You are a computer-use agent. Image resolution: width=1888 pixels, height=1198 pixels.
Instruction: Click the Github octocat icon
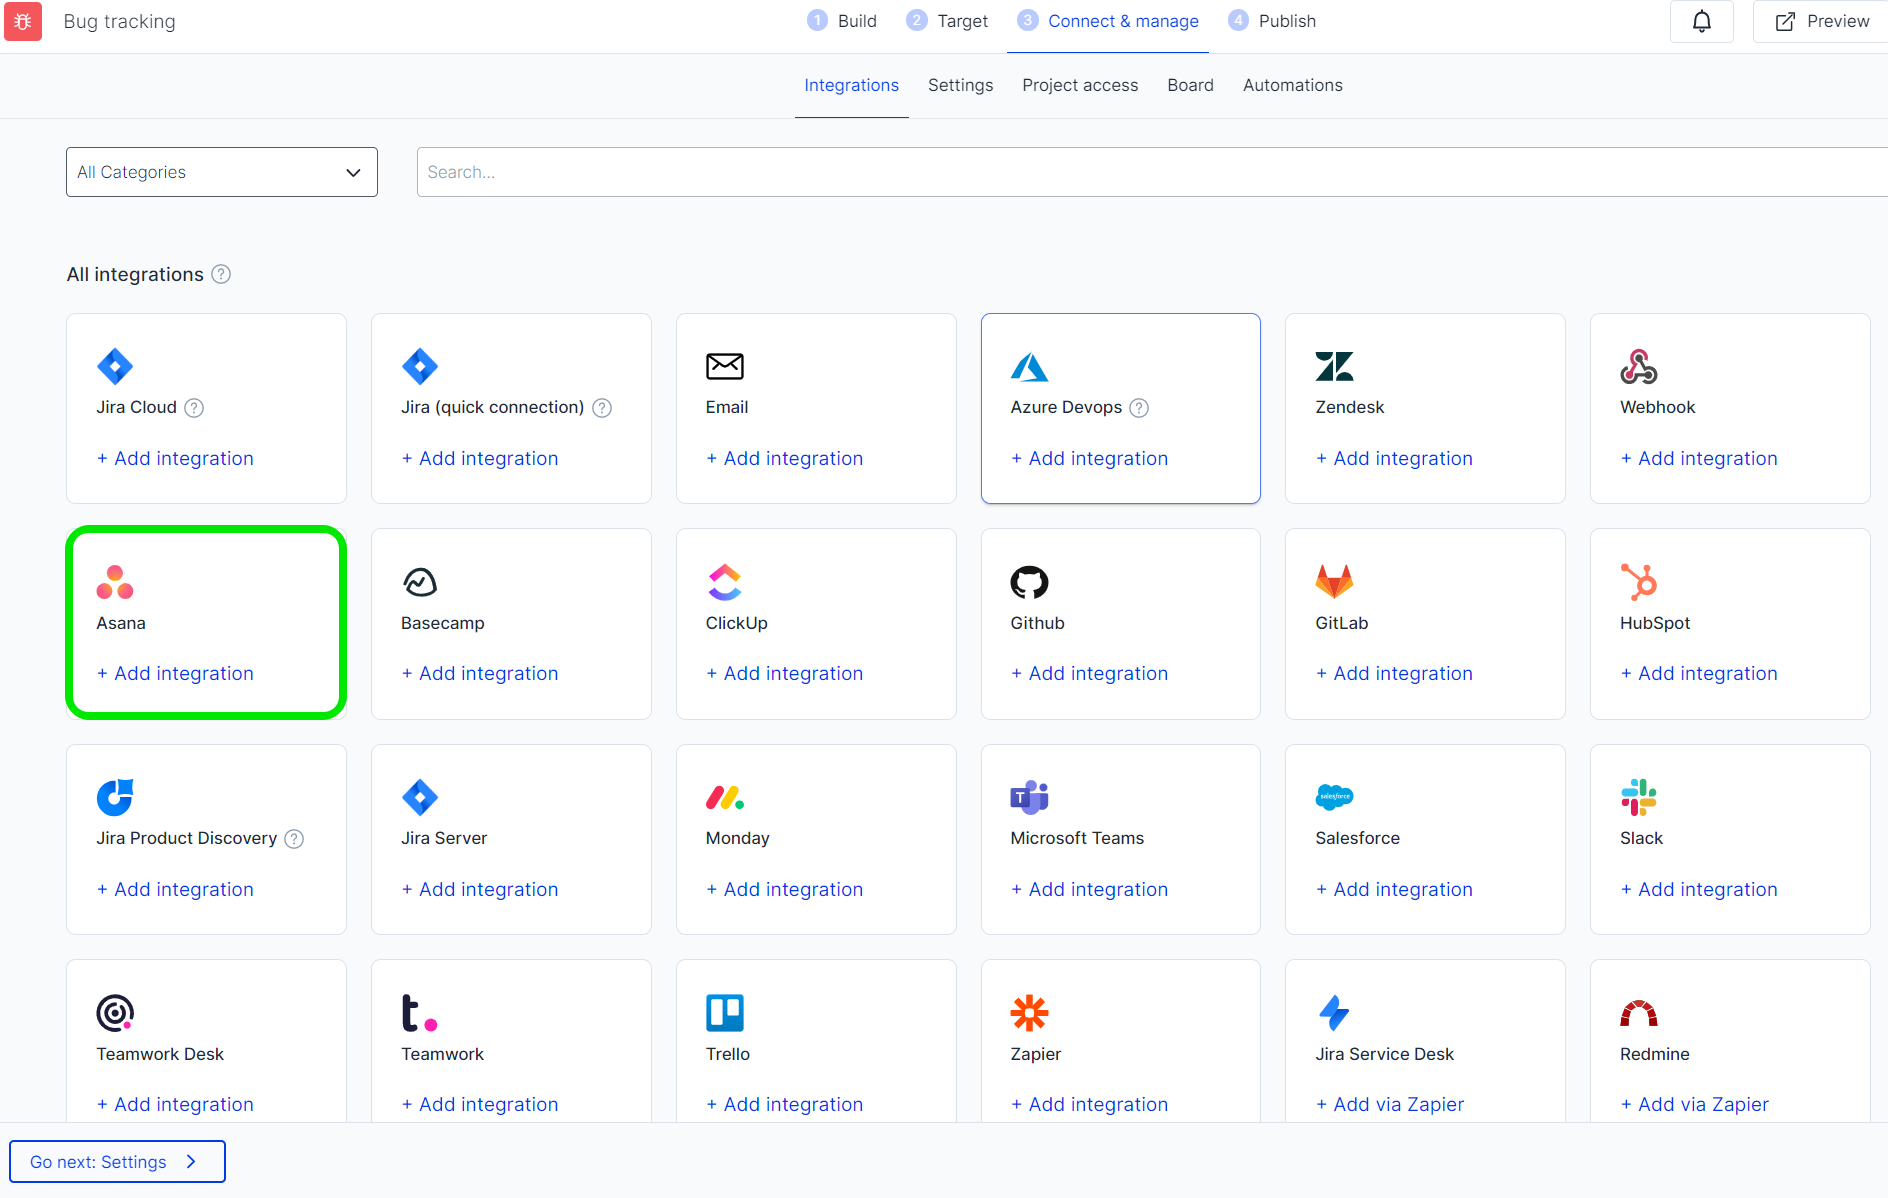point(1029,582)
